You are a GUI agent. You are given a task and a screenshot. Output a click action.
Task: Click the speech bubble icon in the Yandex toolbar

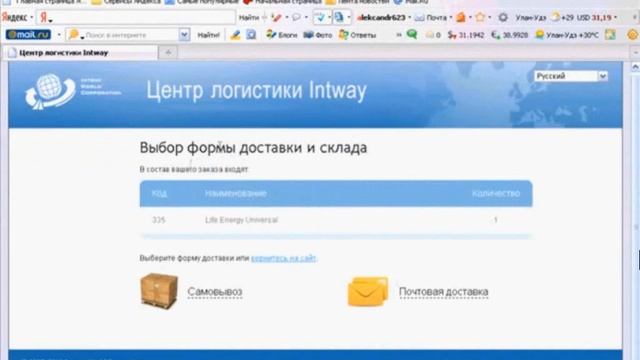coord(296,18)
